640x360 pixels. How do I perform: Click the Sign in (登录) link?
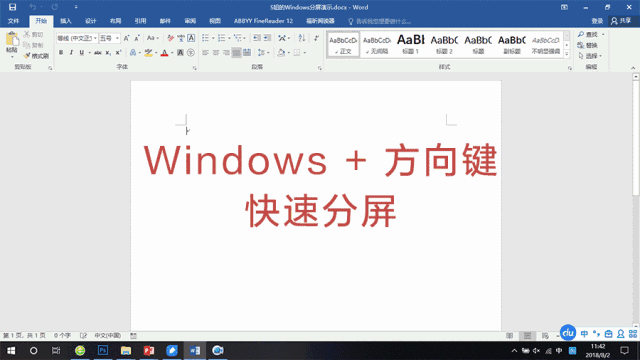[x=597, y=21]
